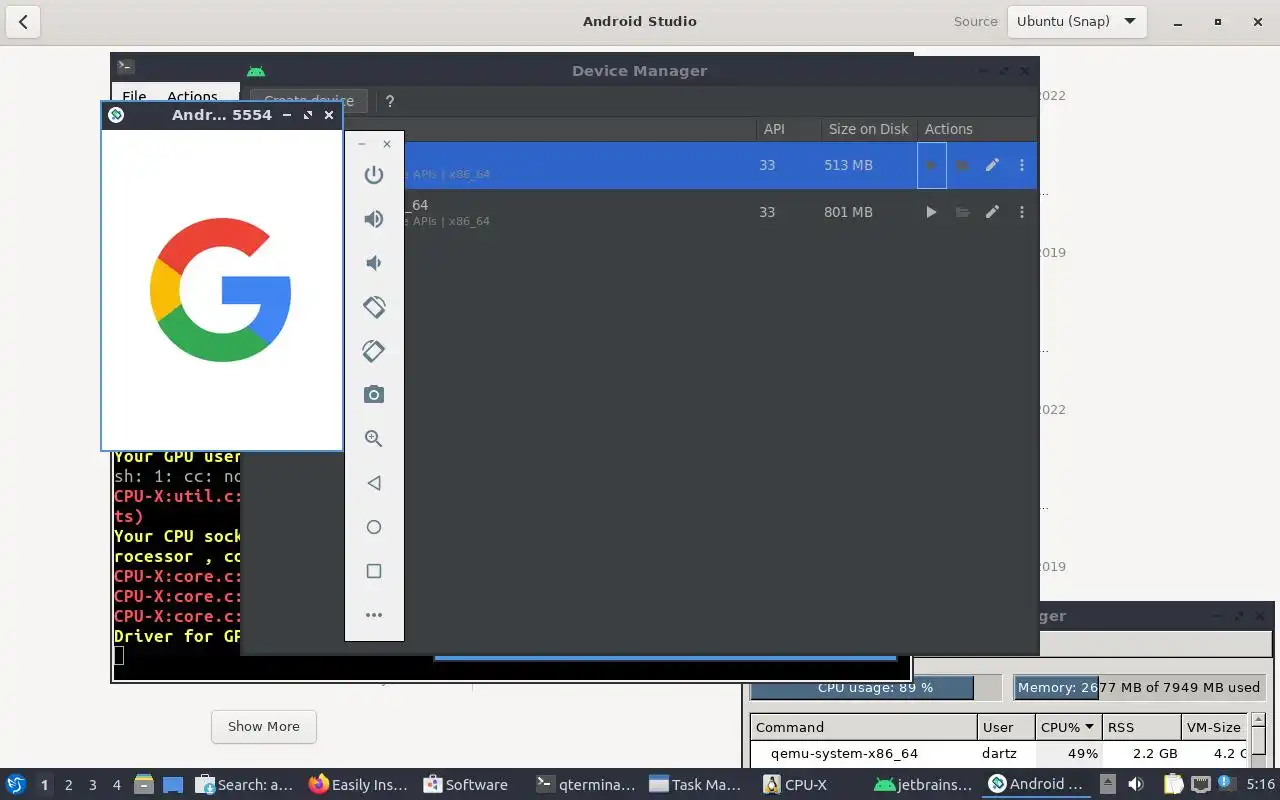Rotate the emulator left

374,307
